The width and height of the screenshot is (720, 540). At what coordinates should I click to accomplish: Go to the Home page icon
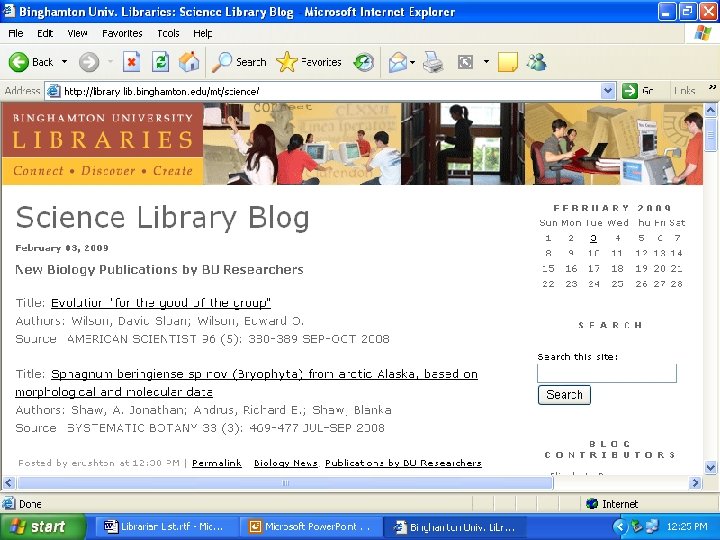[189, 62]
